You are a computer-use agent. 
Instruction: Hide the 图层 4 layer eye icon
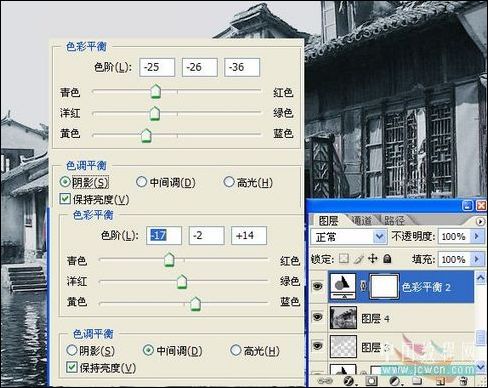(x=318, y=317)
